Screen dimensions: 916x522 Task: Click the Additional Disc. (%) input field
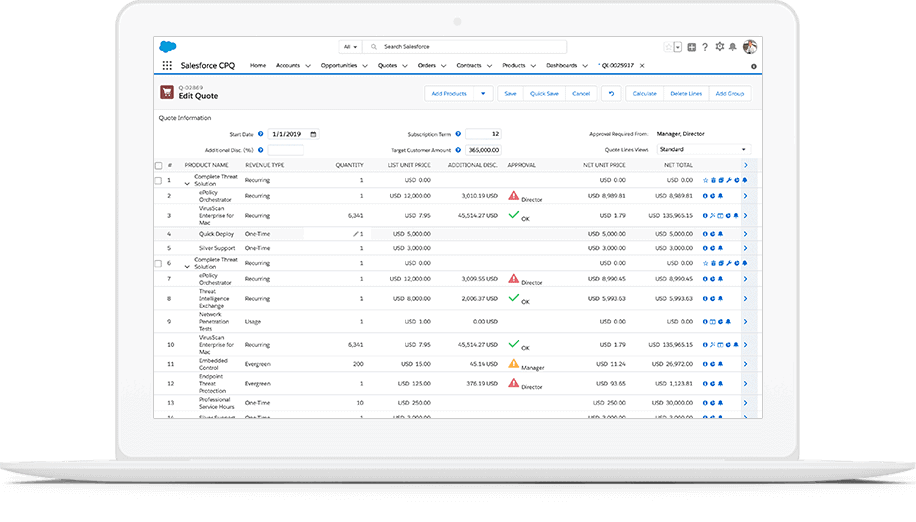coord(286,150)
